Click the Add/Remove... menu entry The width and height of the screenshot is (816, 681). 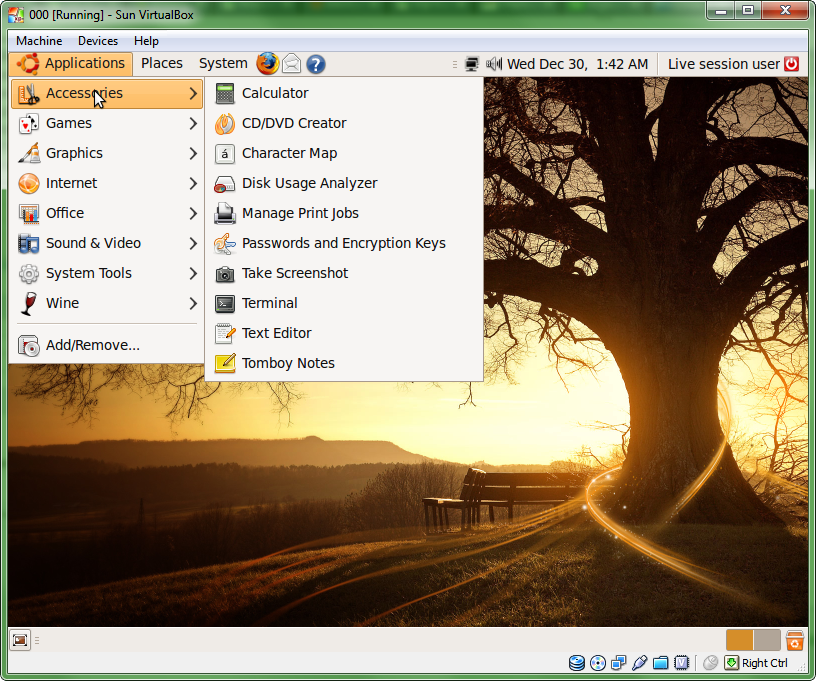click(x=92, y=345)
